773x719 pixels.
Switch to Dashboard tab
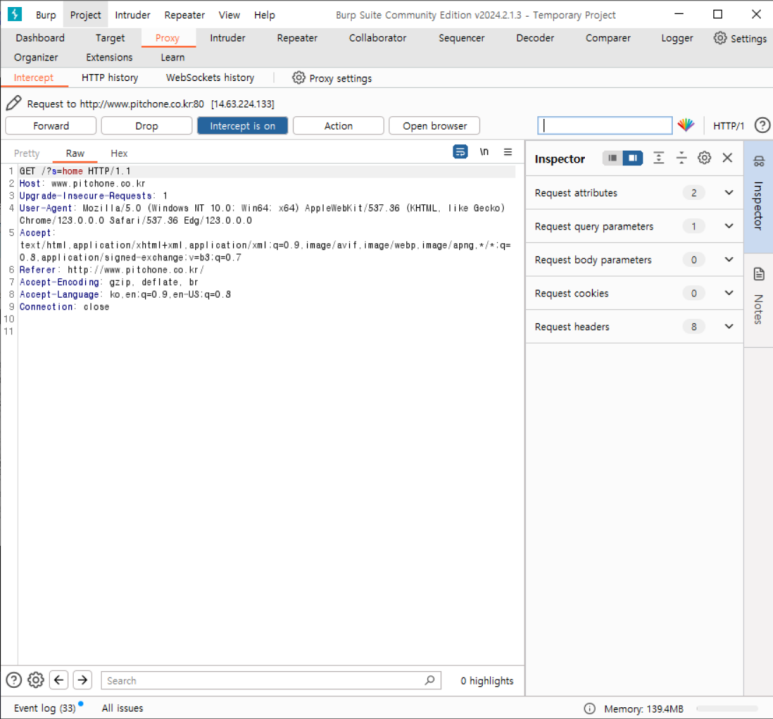[x=40, y=38]
